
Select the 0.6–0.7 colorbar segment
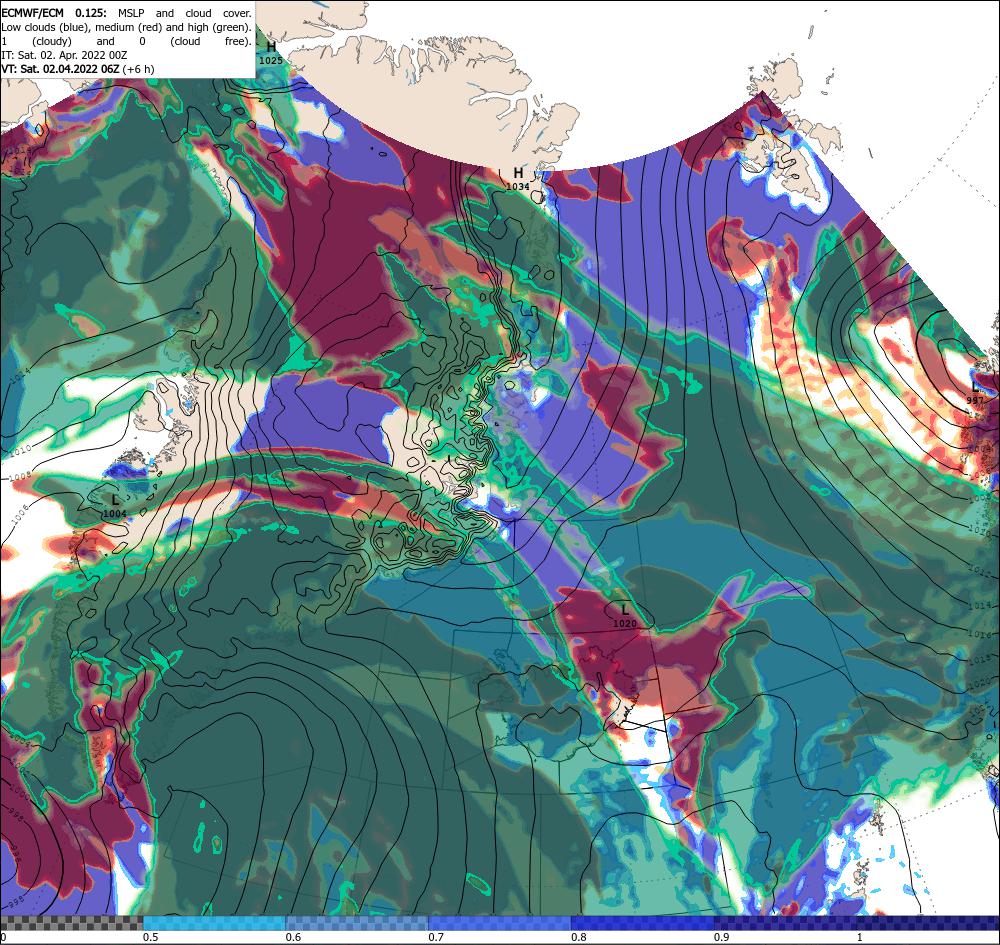(357, 923)
